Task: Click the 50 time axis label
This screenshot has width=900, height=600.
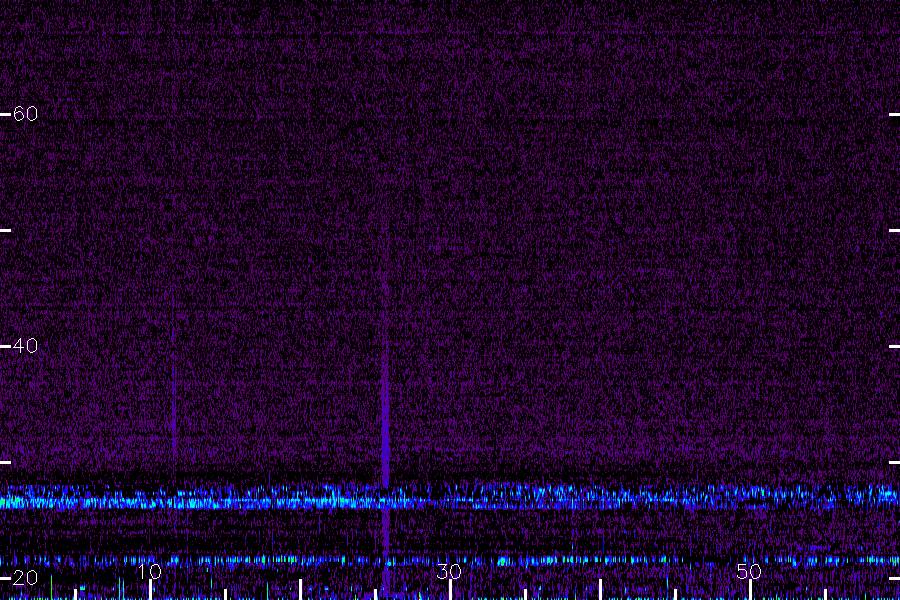Action: pos(749,571)
